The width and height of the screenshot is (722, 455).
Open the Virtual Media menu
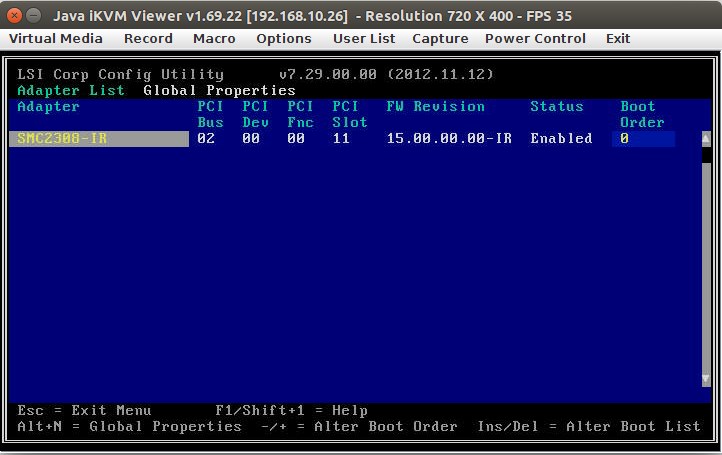[56, 39]
